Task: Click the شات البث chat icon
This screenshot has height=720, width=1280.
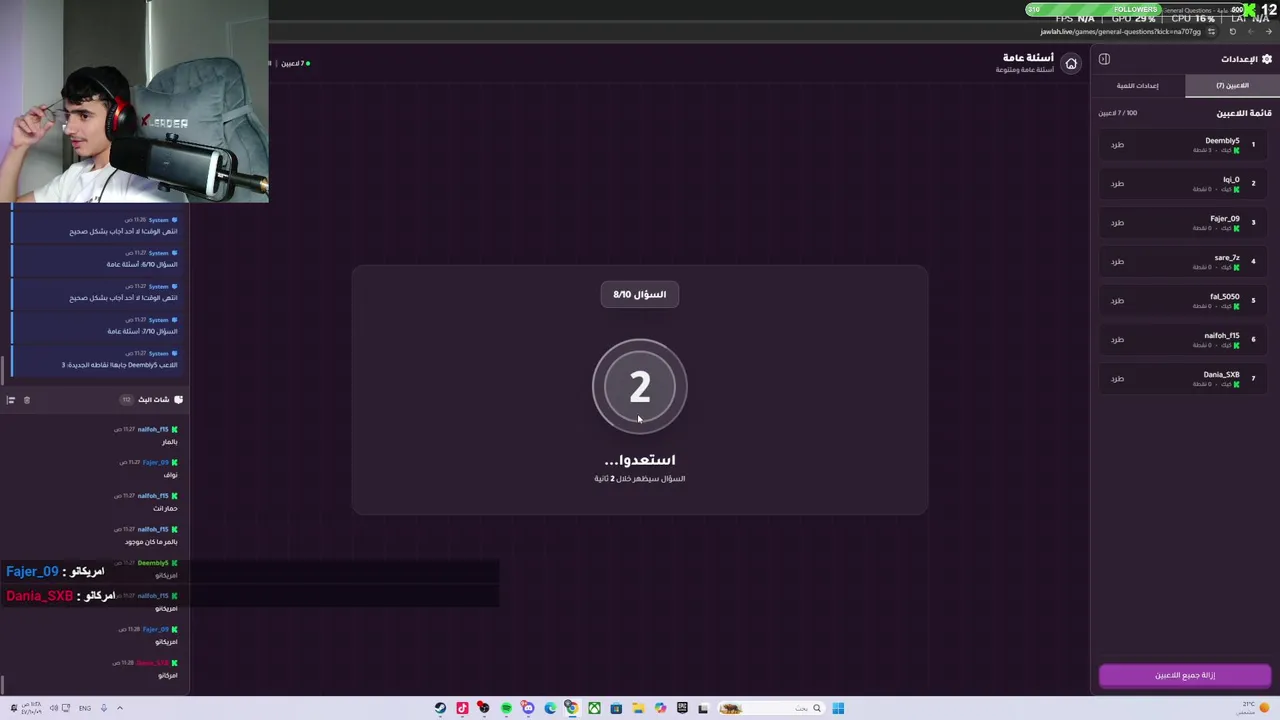Action: (x=178, y=400)
